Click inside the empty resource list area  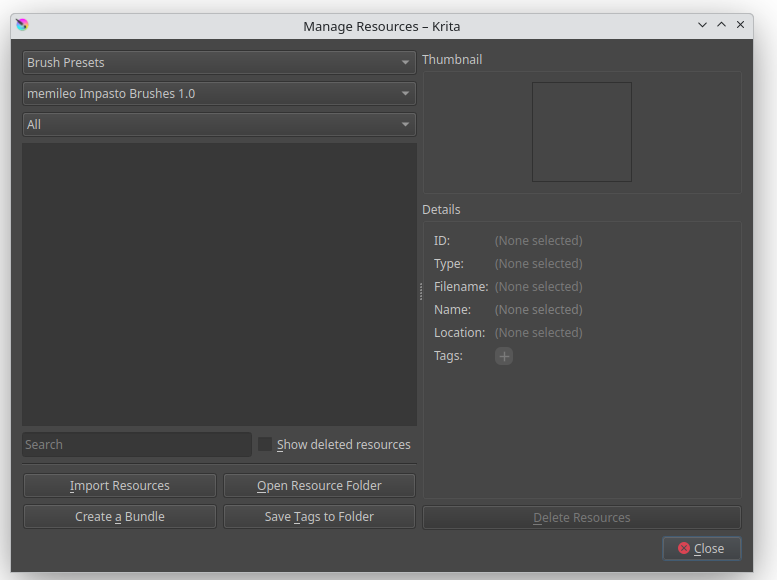coord(219,284)
